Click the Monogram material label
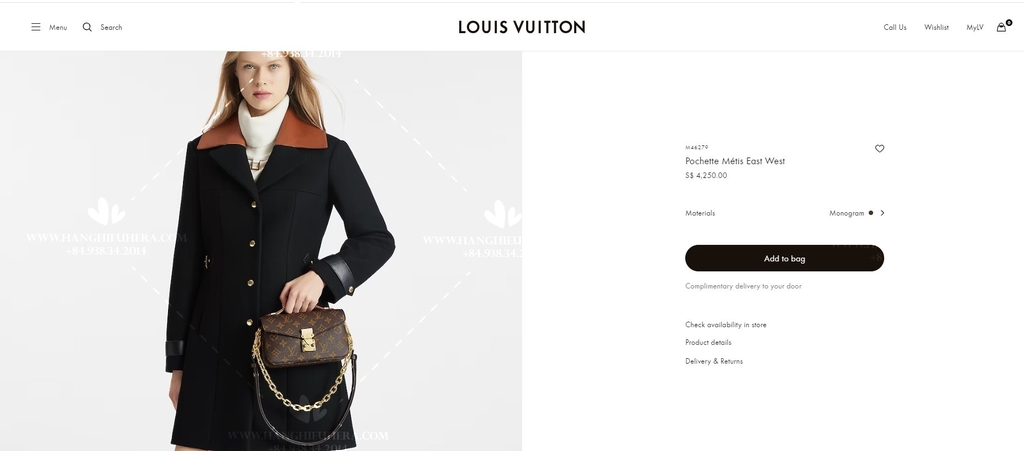Screen dimensions: 1024x451 click(846, 213)
